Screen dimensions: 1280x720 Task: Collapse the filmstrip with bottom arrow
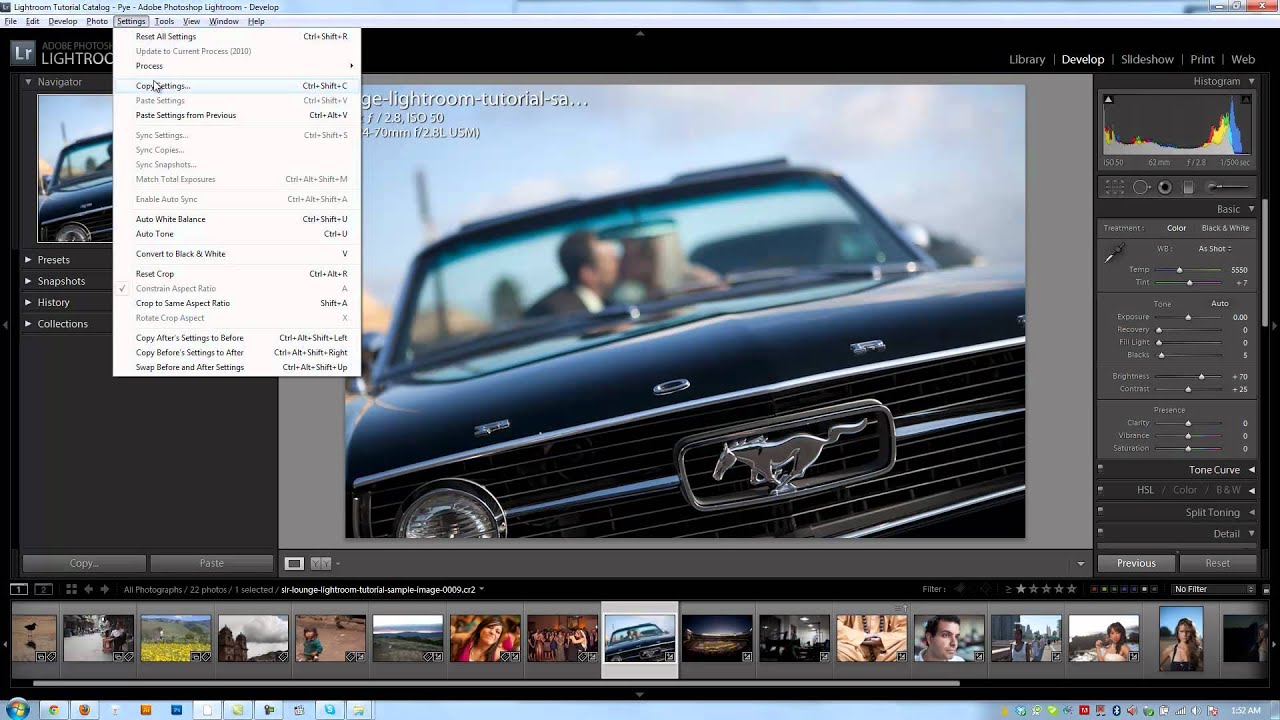(x=640, y=694)
